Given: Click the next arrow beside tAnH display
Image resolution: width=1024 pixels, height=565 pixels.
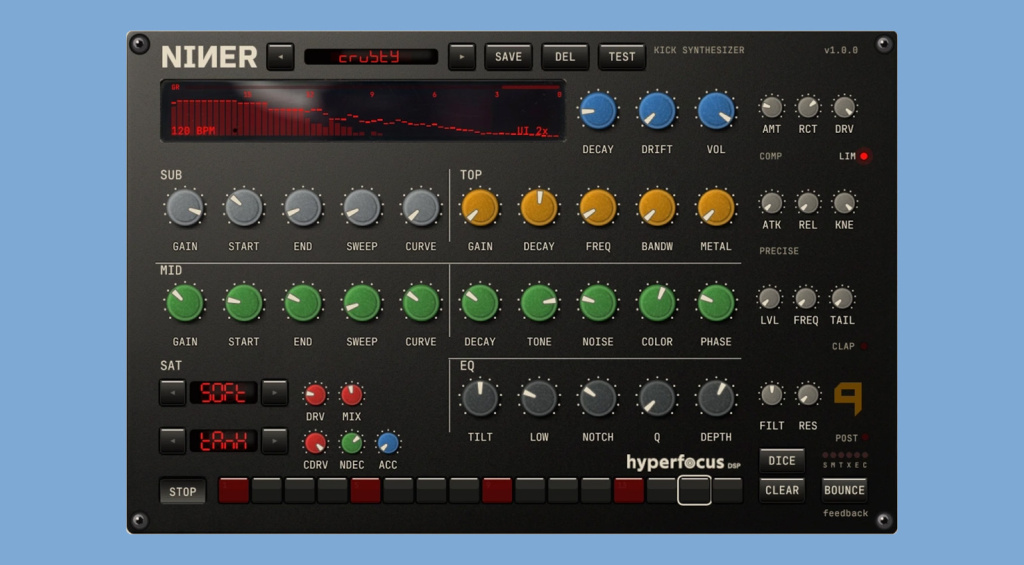Looking at the screenshot, I should (x=274, y=441).
